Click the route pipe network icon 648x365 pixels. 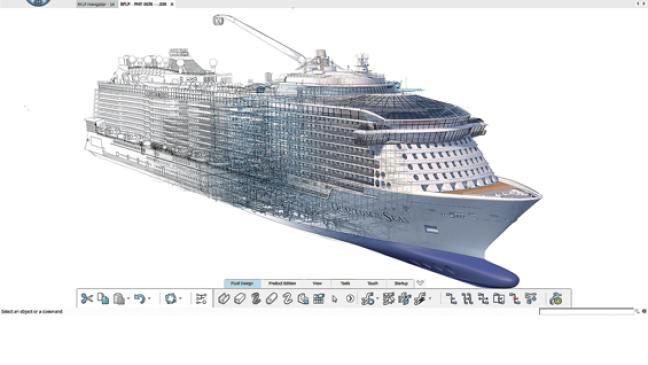coord(367,298)
